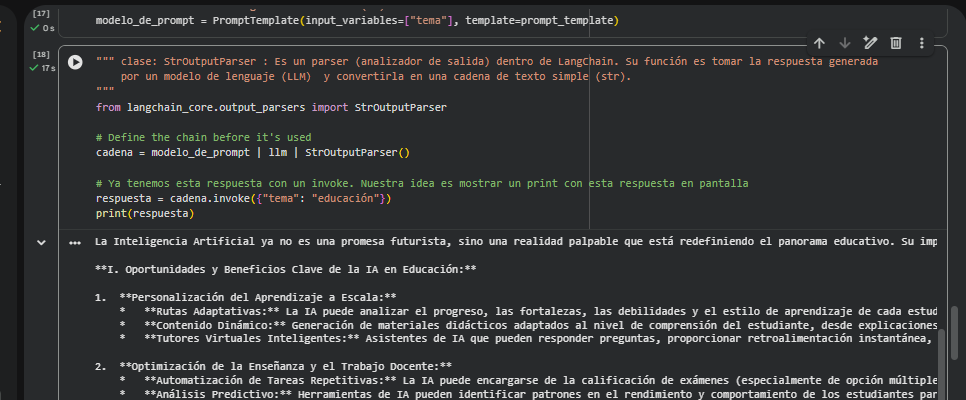Image resolution: width=966 pixels, height=400 pixels.
Task: Open AI edit pencil-sparkle tool in cell toolbar
Action: tap(870, 43)
